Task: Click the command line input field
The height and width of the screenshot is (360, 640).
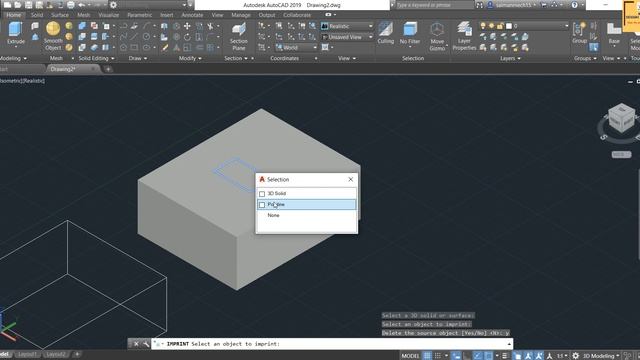Action: 331,344
